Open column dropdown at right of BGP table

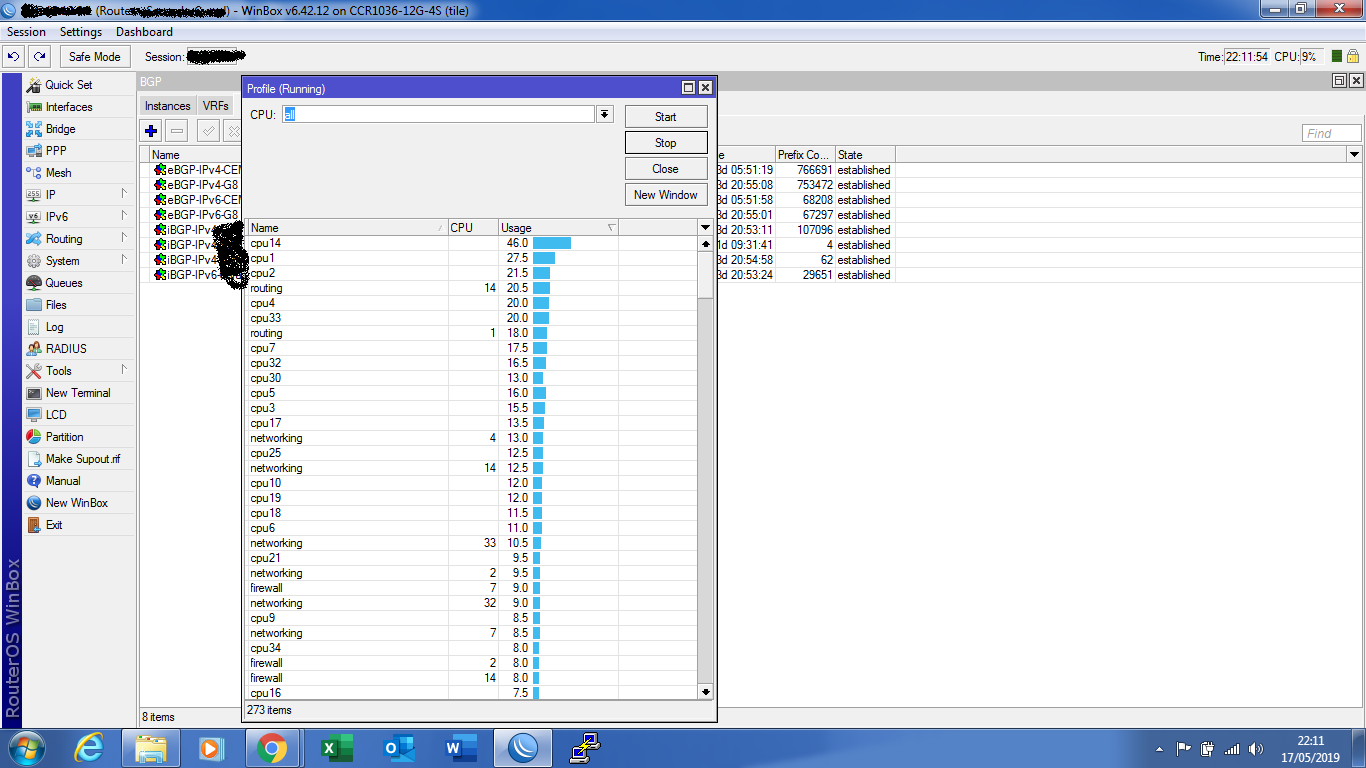(1354, 155)
